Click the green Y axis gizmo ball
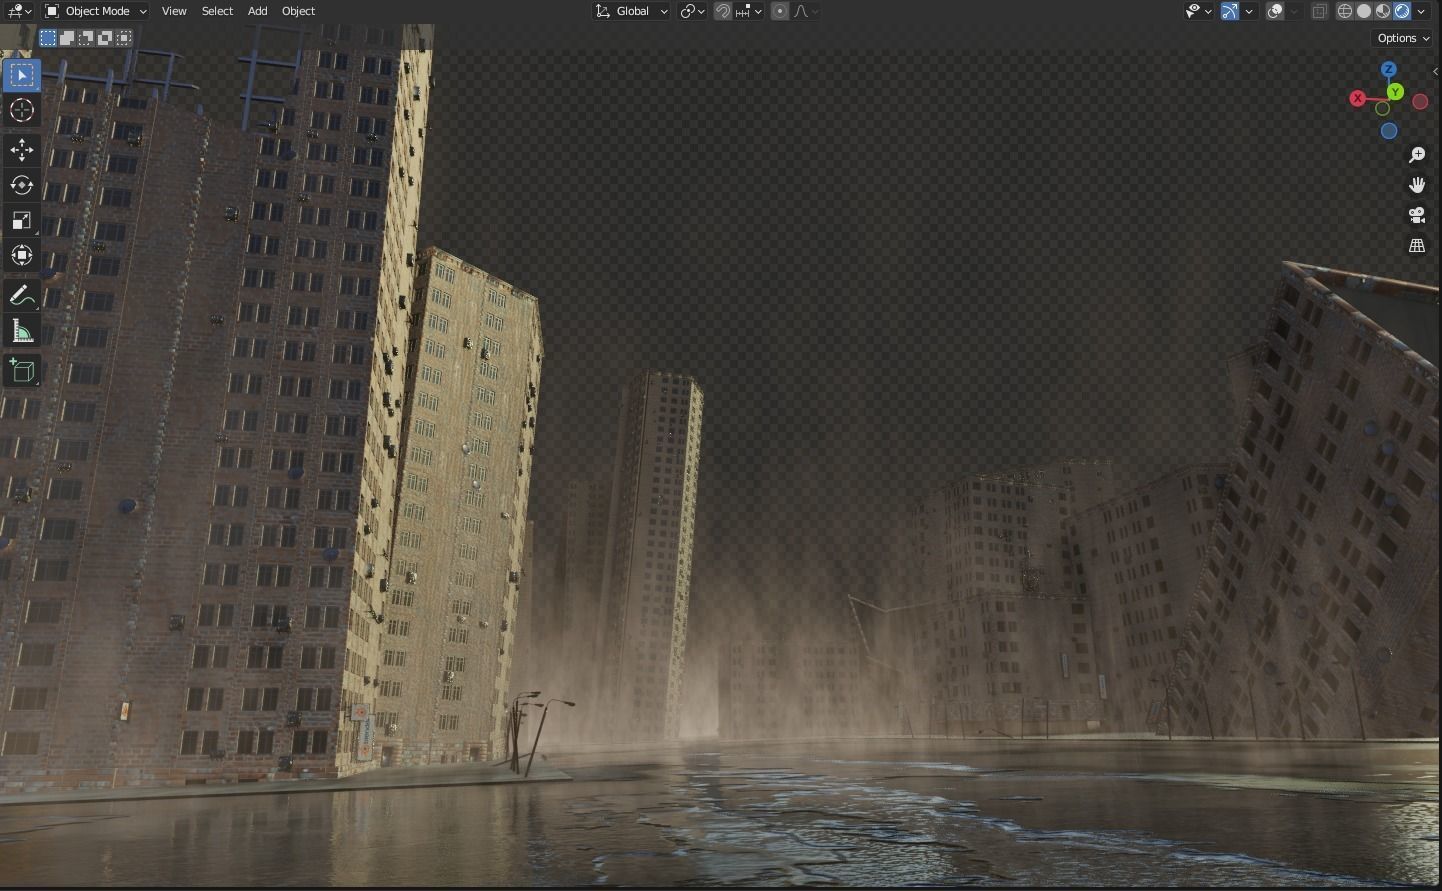Image resolution: width=1442 pixels, height=891 pixels. click(1395, 92)
